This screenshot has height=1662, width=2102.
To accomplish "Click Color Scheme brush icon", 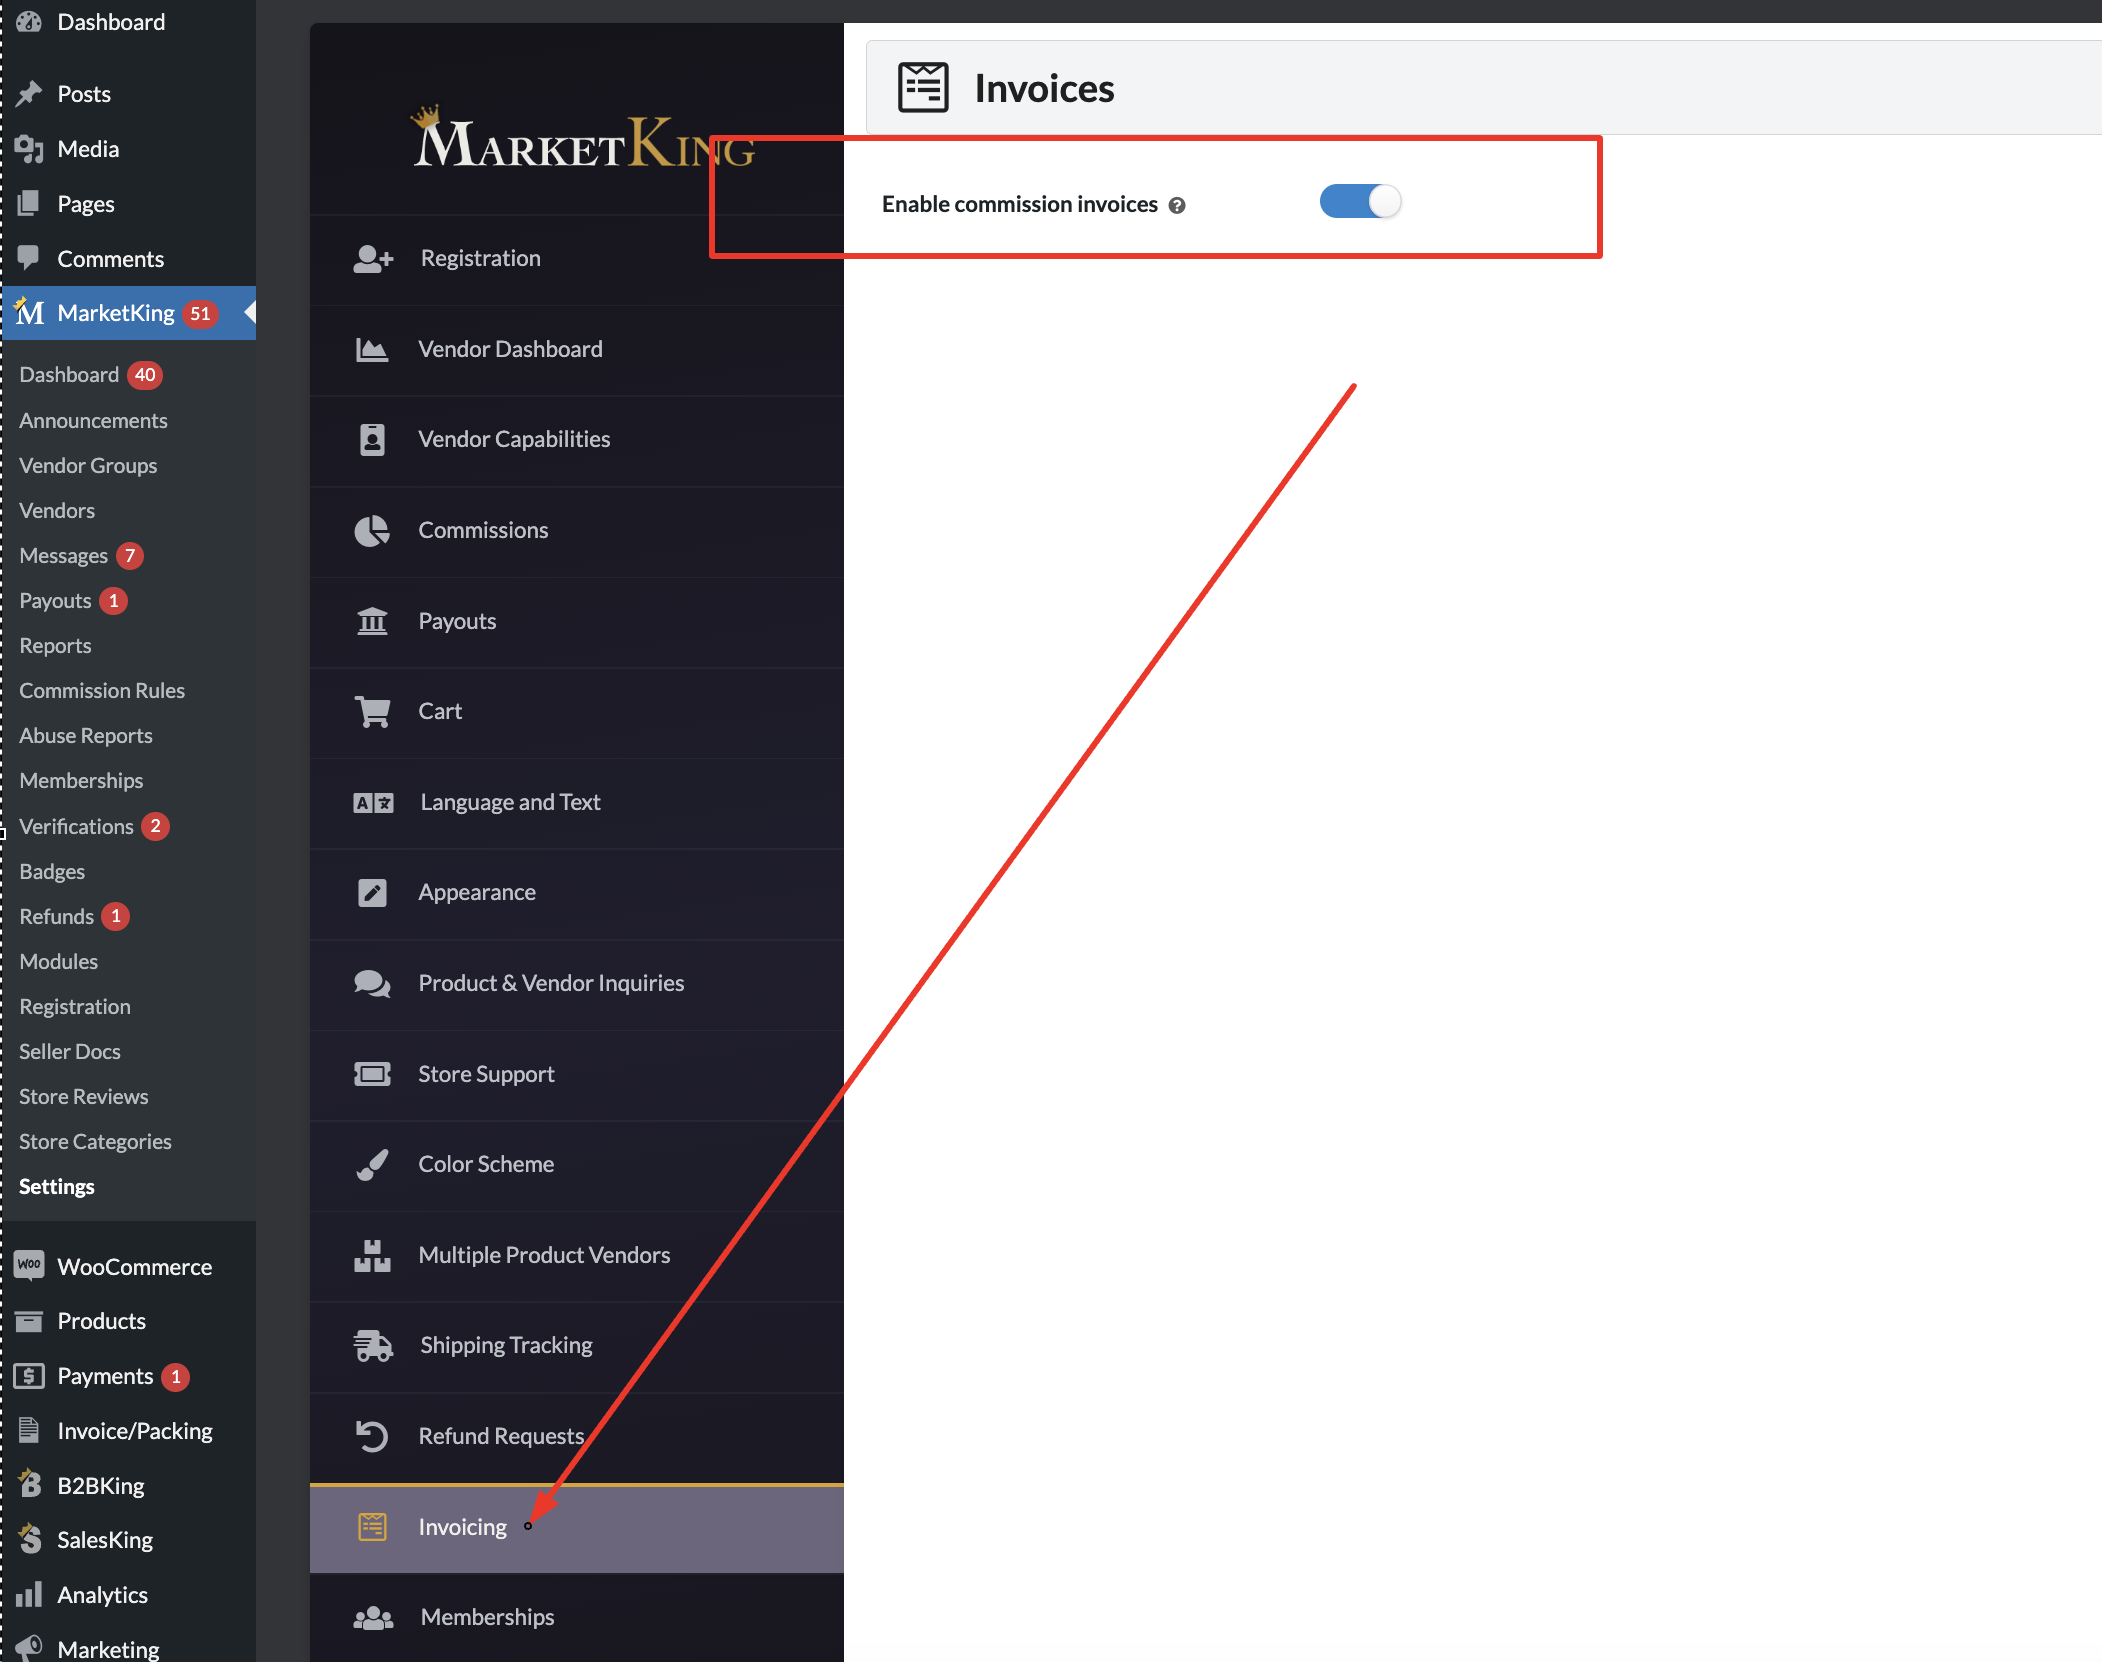I will [372, 1165].
